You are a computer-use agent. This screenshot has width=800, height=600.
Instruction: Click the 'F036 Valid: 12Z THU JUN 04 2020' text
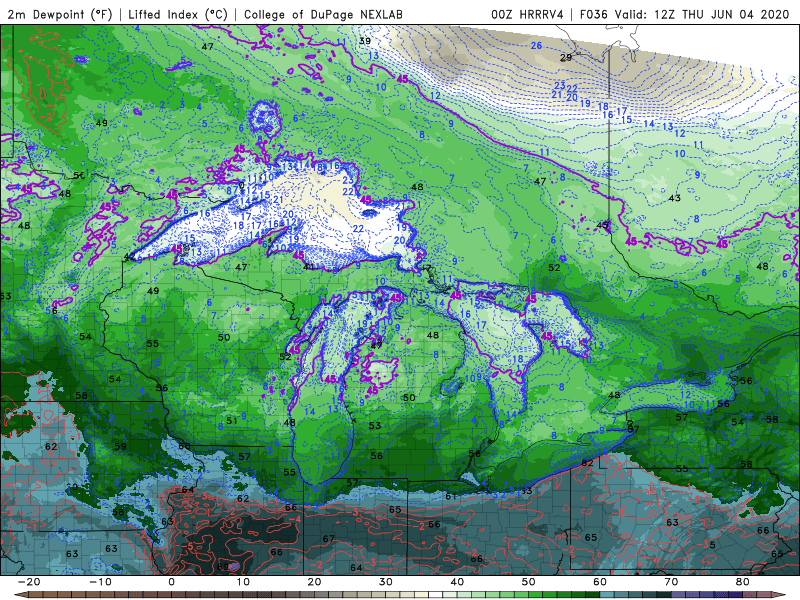tap(685, 14)
